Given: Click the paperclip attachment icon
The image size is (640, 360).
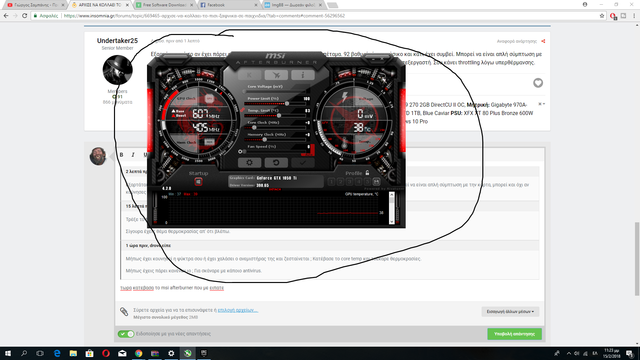Looking at the screenshot, I should pos(124,312).
